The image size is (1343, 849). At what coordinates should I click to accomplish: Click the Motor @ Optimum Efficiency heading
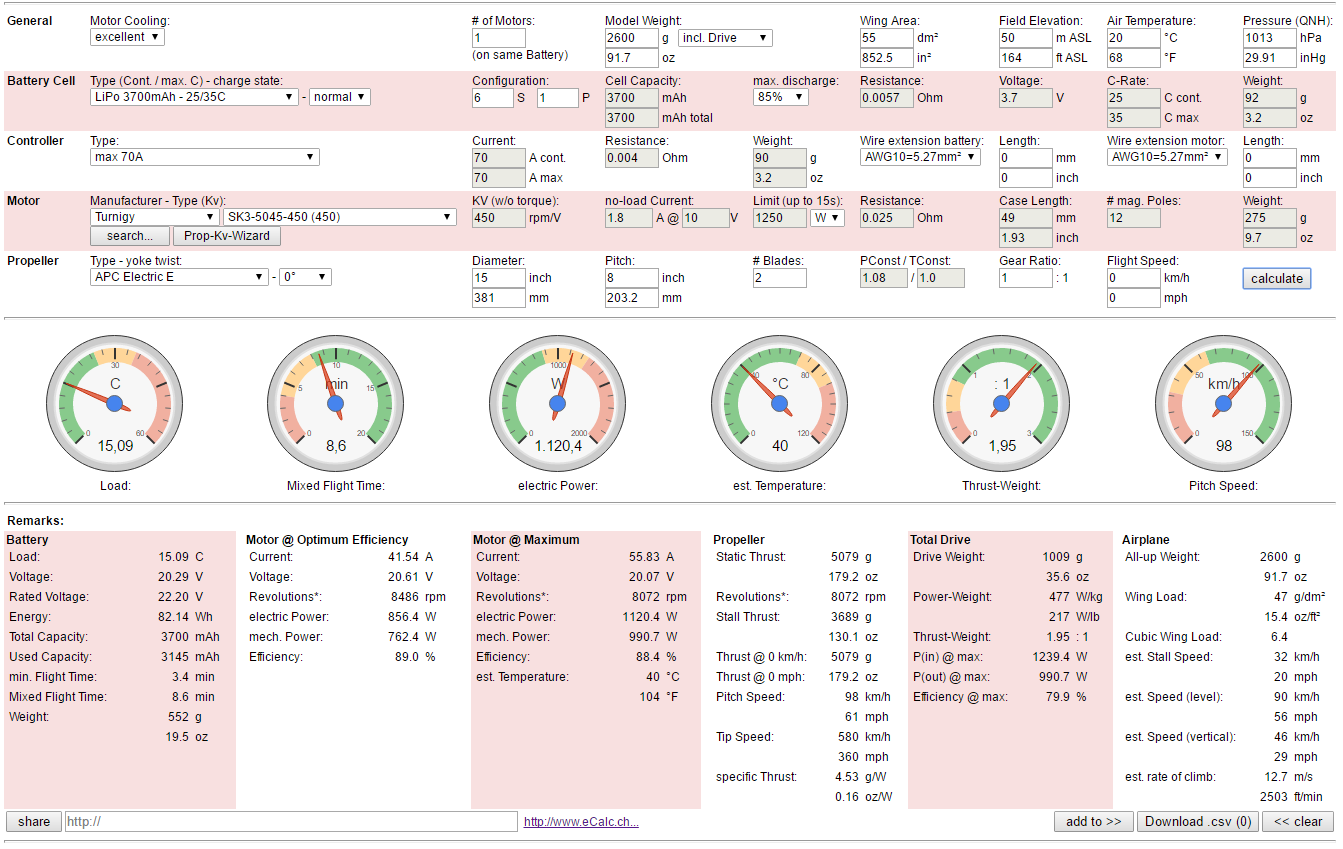pos(327,540)
